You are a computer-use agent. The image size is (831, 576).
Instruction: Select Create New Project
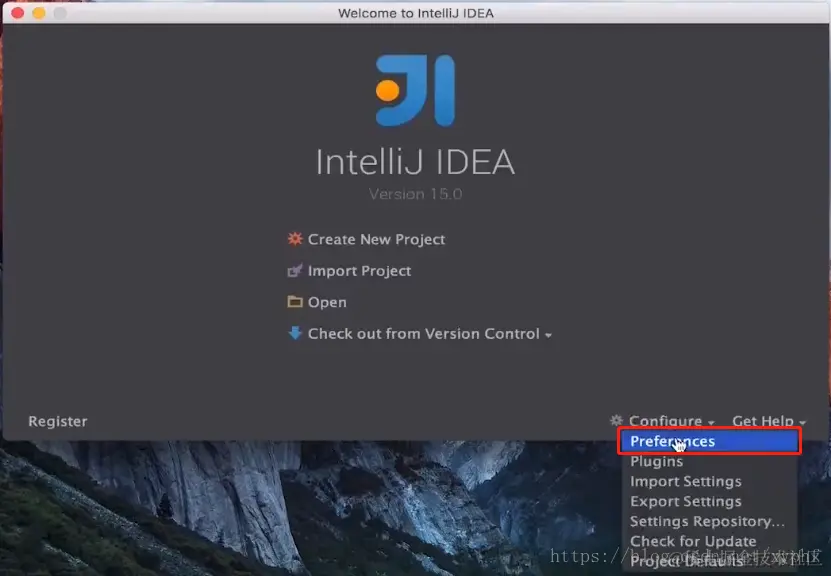click(x=376, y=240)
